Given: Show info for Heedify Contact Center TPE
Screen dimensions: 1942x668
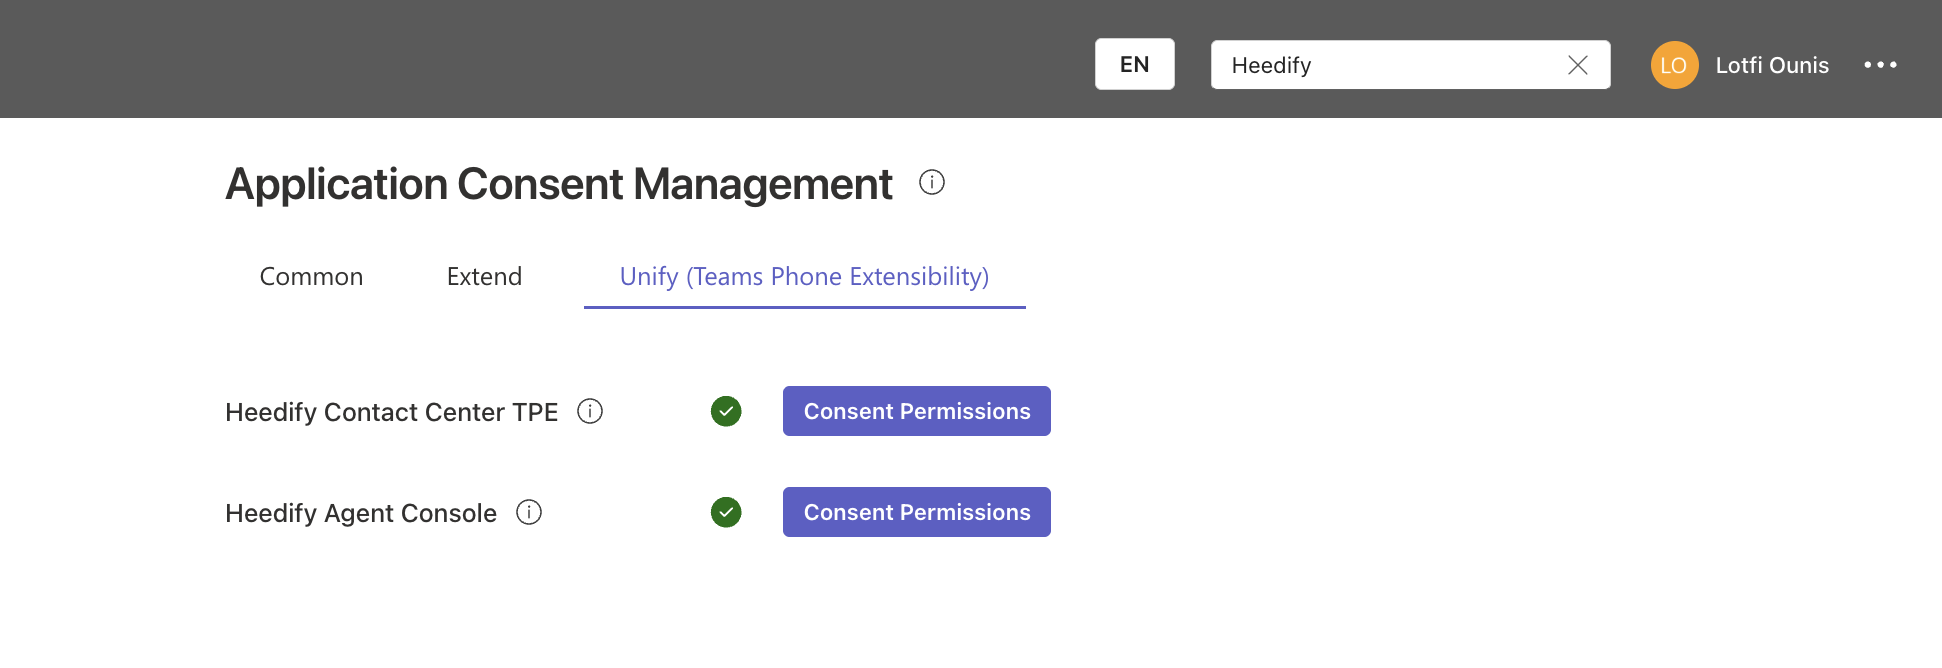Looking at the screenshot, I should (590, 411).
